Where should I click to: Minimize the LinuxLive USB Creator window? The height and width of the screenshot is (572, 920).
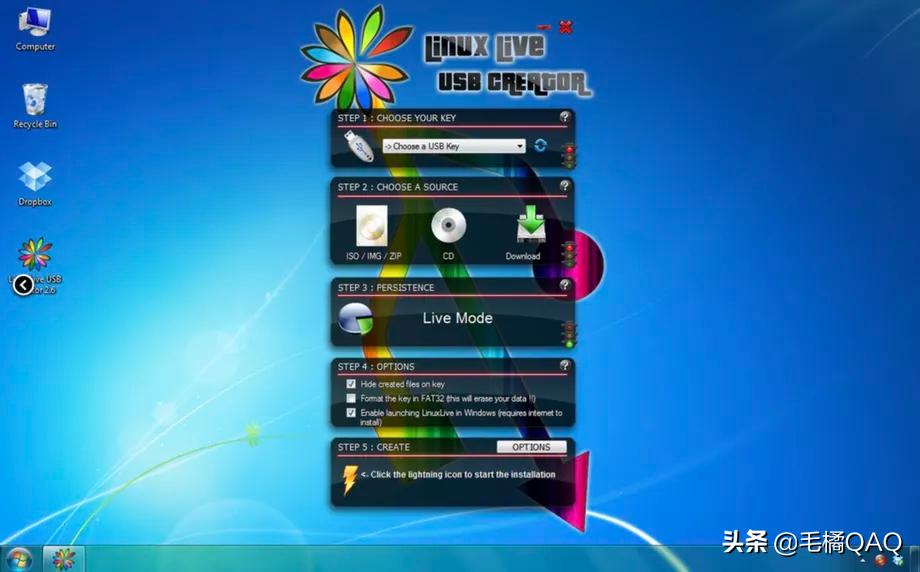(544, 27)
